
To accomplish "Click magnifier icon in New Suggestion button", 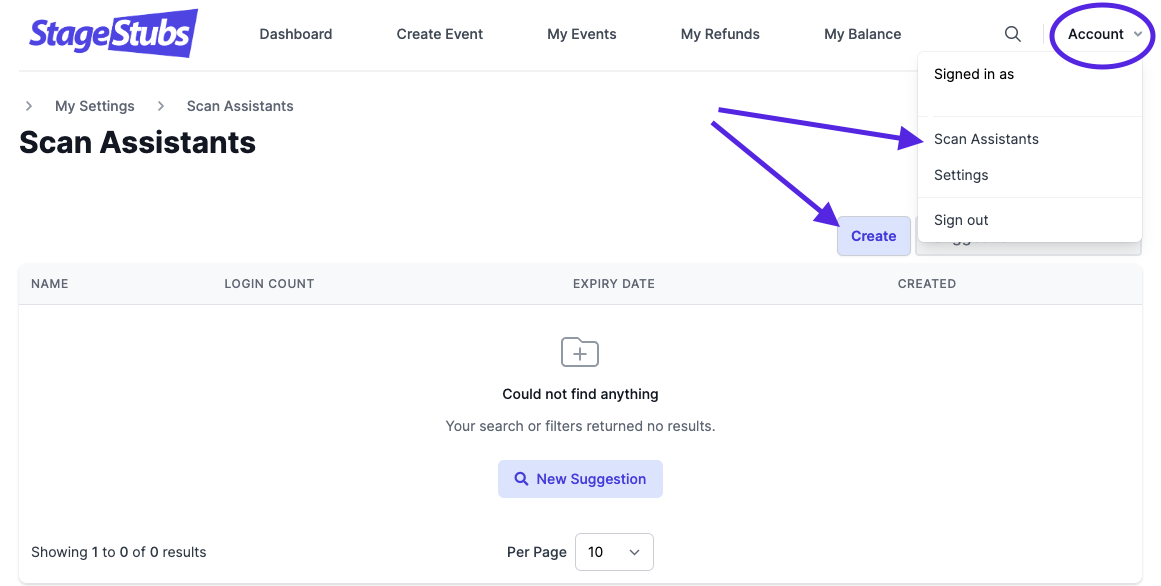I will tap(521, 479).
